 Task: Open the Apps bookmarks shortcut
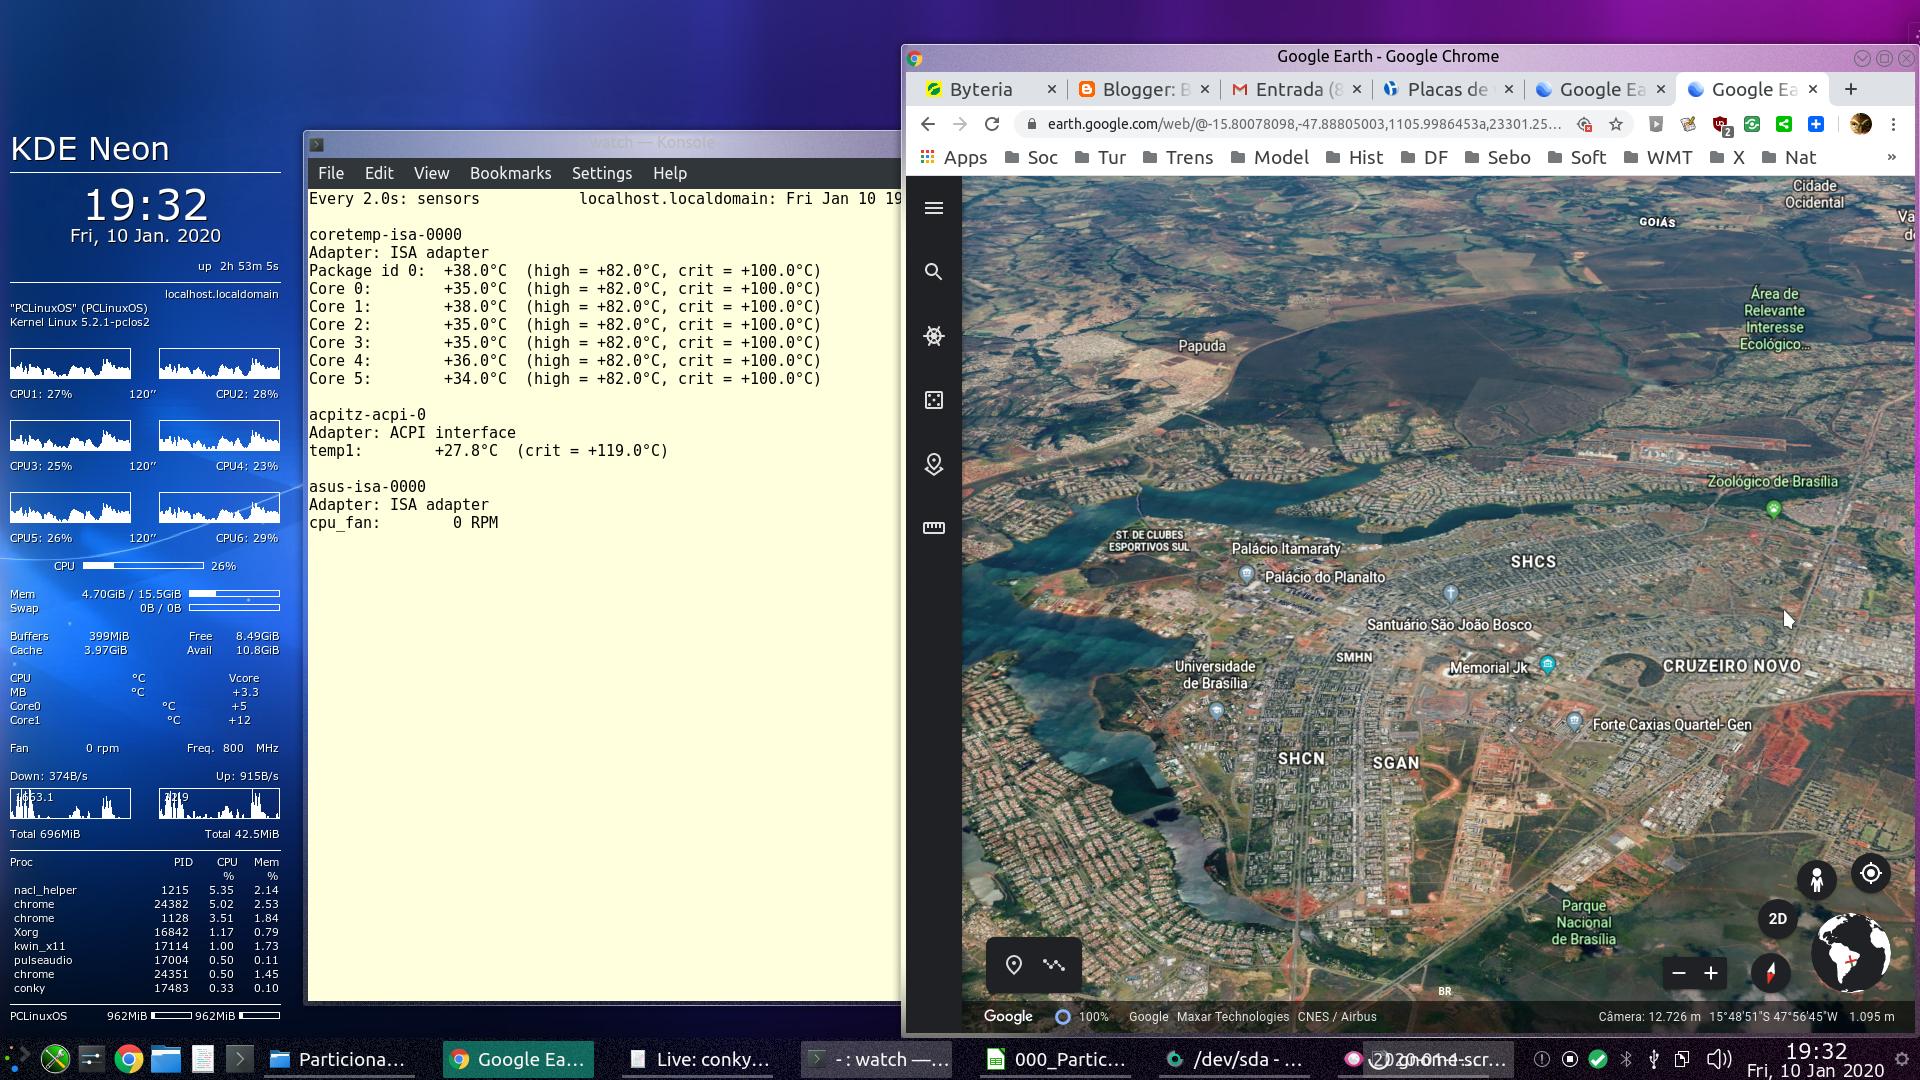(953, 157)
